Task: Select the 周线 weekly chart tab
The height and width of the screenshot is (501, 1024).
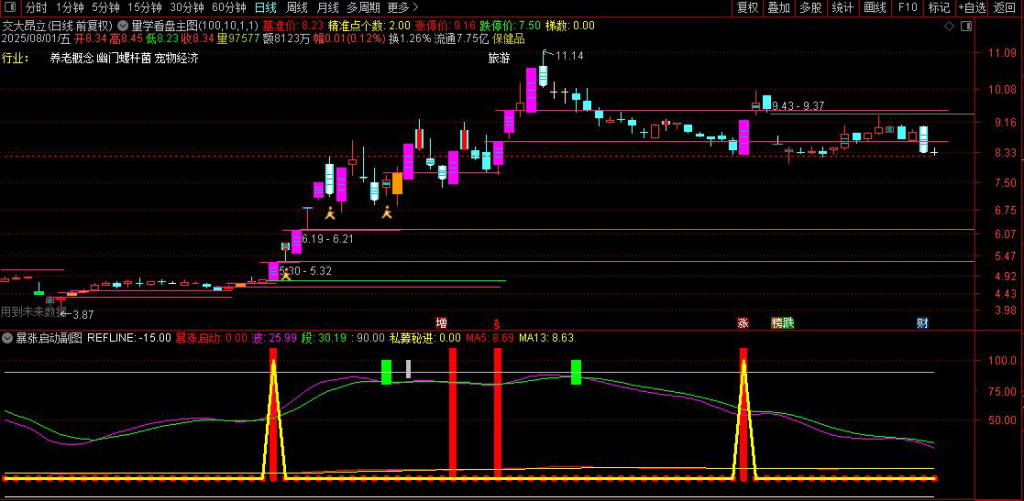Action: pyautogui.click(x=297, y=7)
